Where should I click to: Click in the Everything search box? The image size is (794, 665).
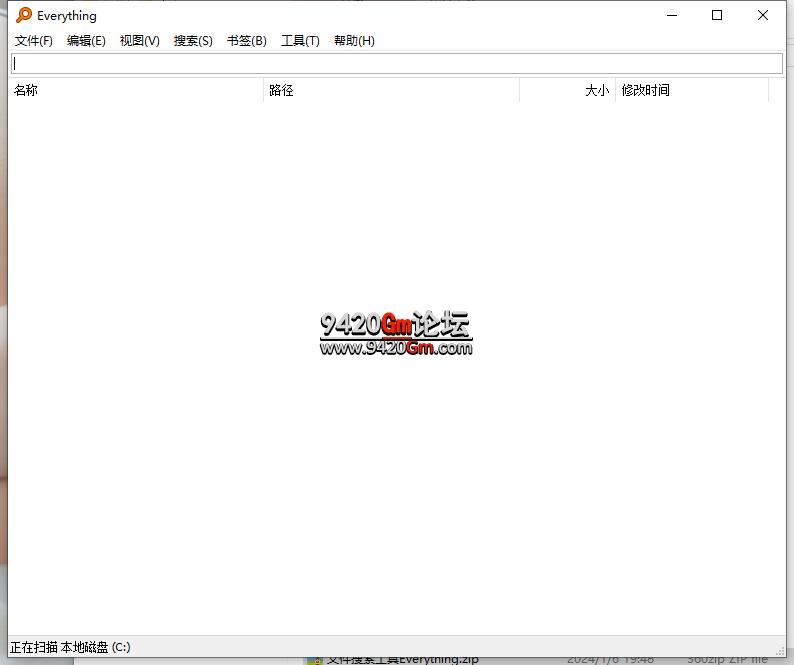397,63
